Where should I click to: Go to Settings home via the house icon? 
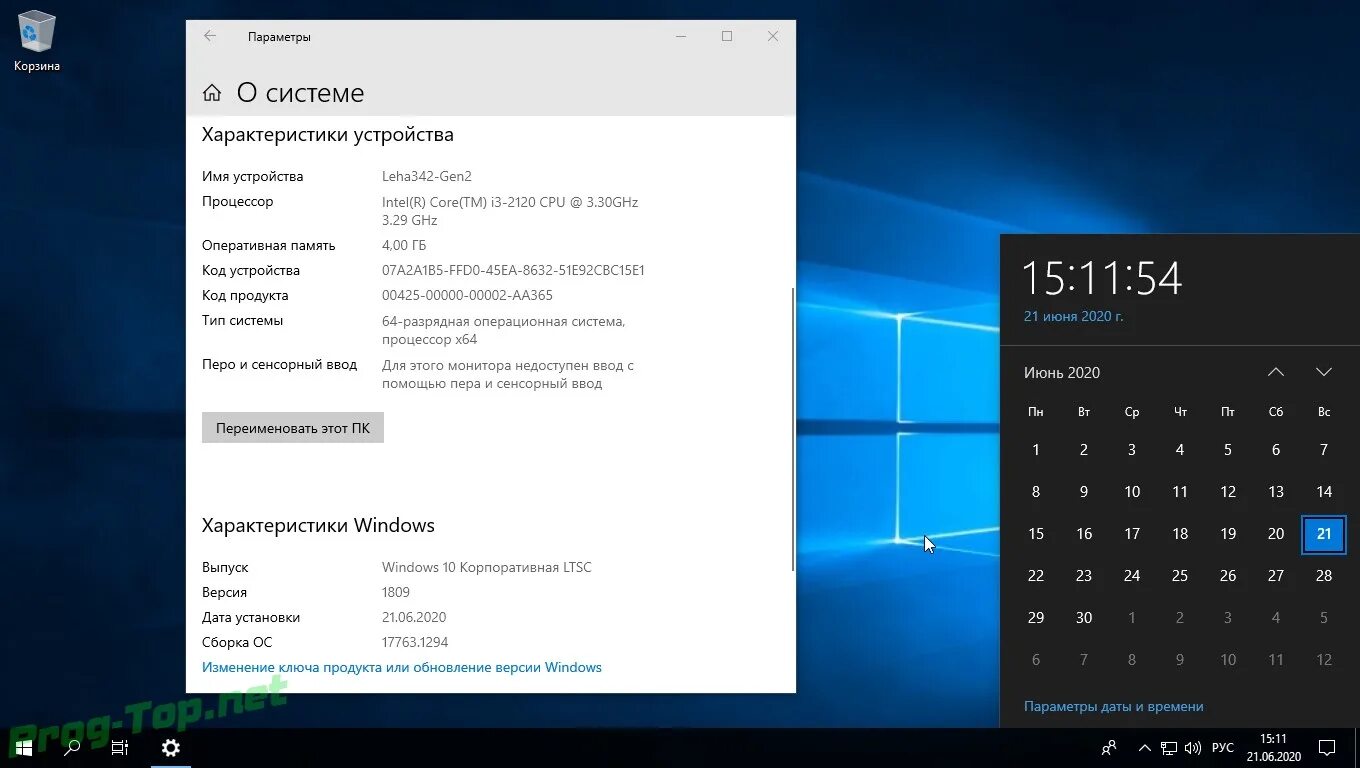[x=212, y=91]
